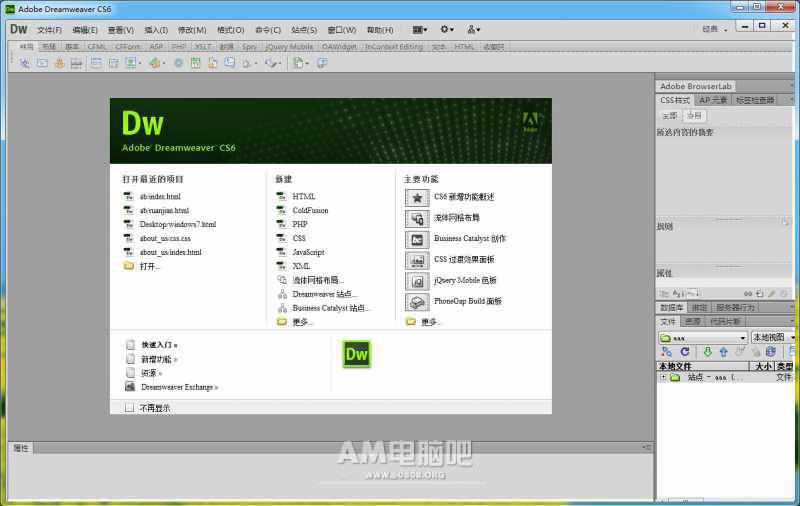Check the 不再显示 checkbox
The width and height of the screenshot is (800, 506).
130,408
